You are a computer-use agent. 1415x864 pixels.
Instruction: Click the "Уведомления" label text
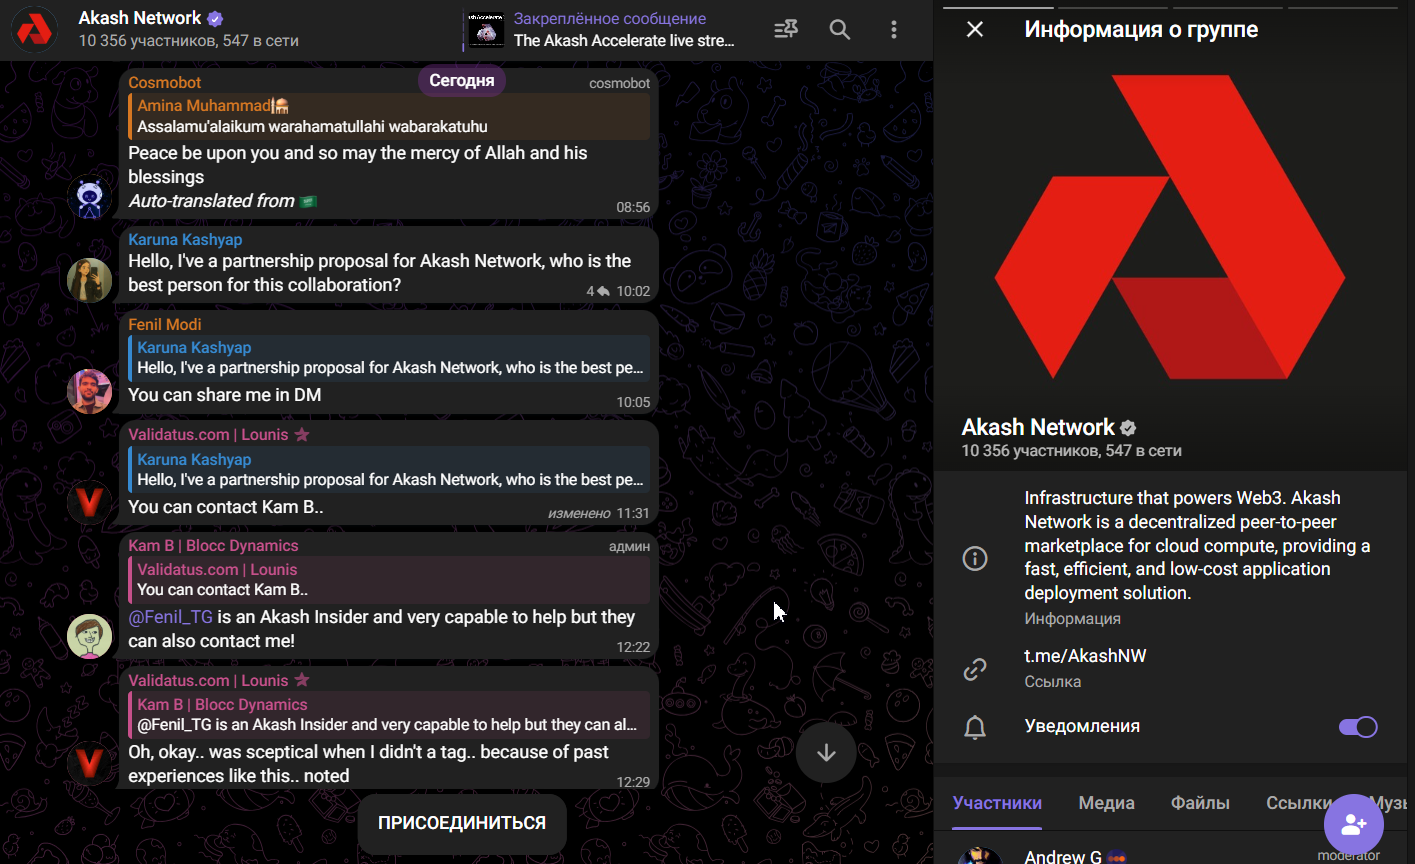(1082, 726)
